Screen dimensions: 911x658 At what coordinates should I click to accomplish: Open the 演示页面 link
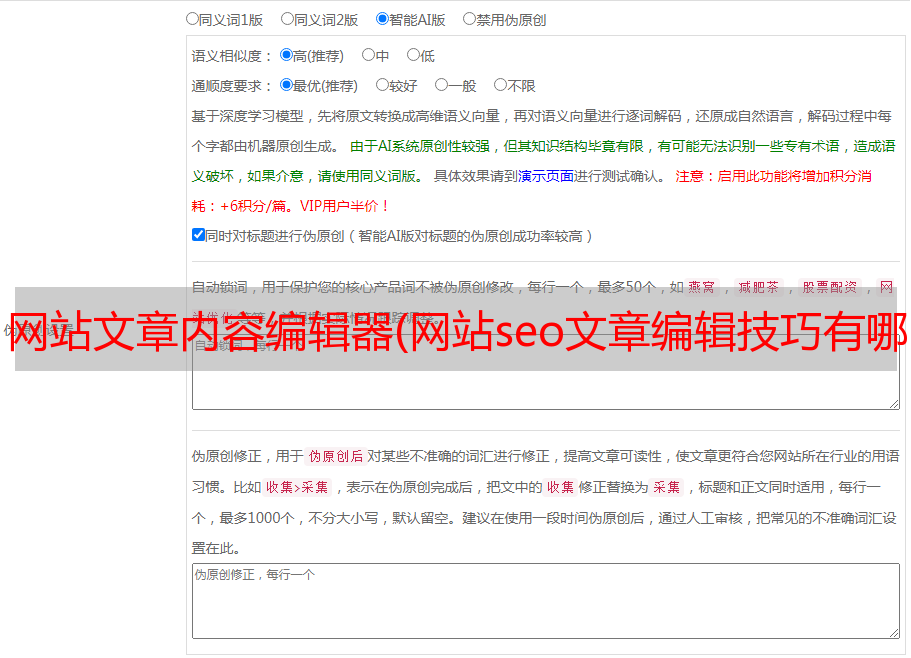click(x=546, y=176)
